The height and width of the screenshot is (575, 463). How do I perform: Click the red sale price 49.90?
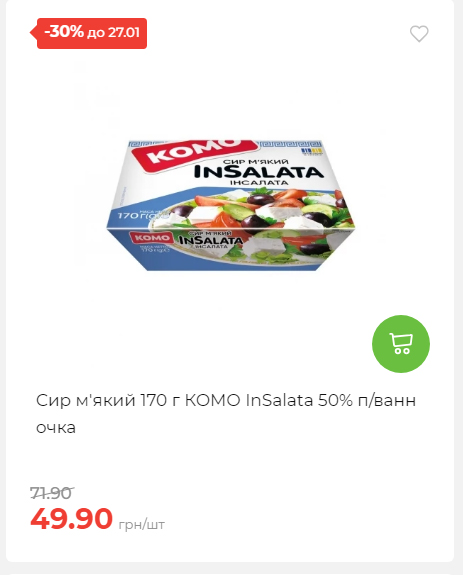(71, 519)
